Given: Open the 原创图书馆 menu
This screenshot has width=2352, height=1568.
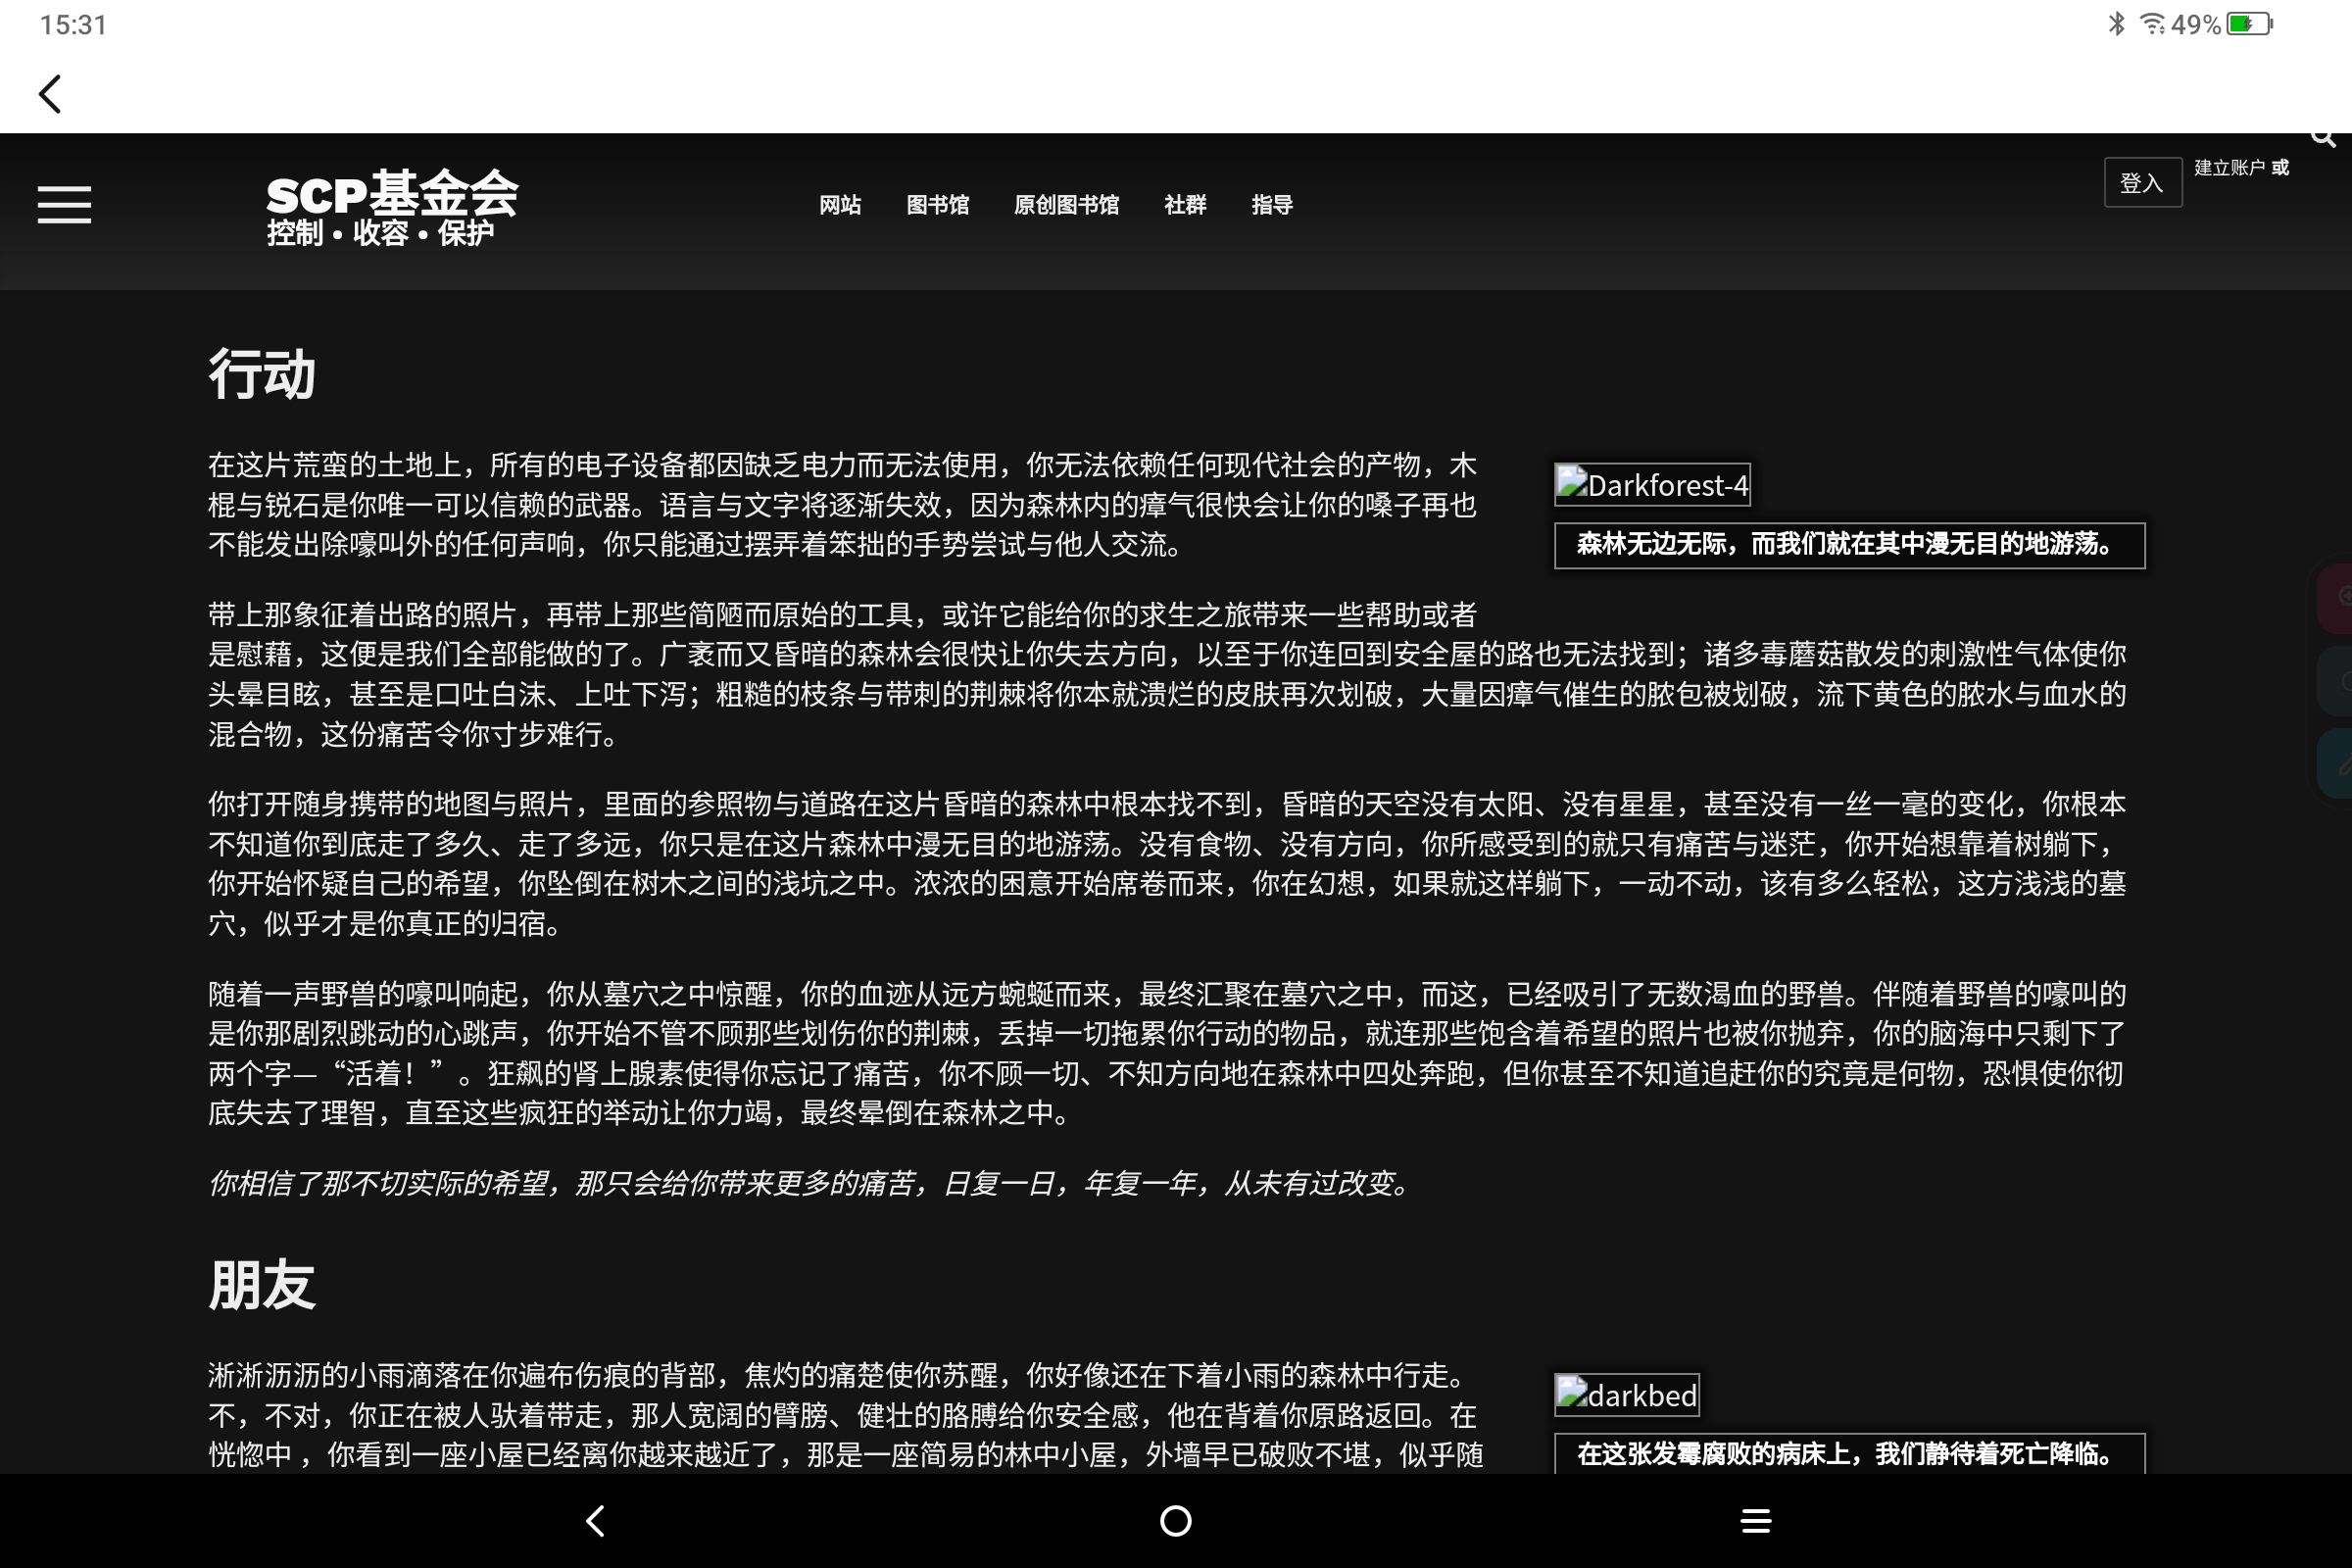Looking at the screenshot, I should 1066,205.
